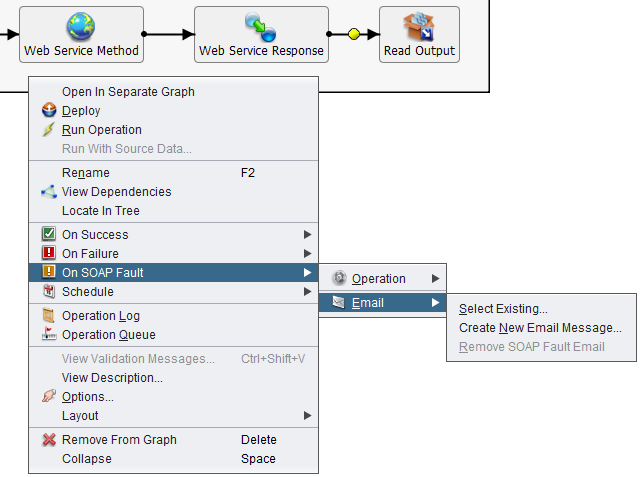Click the Remove From Graph red X icon

pyautogui.click(x=49, y=440)
